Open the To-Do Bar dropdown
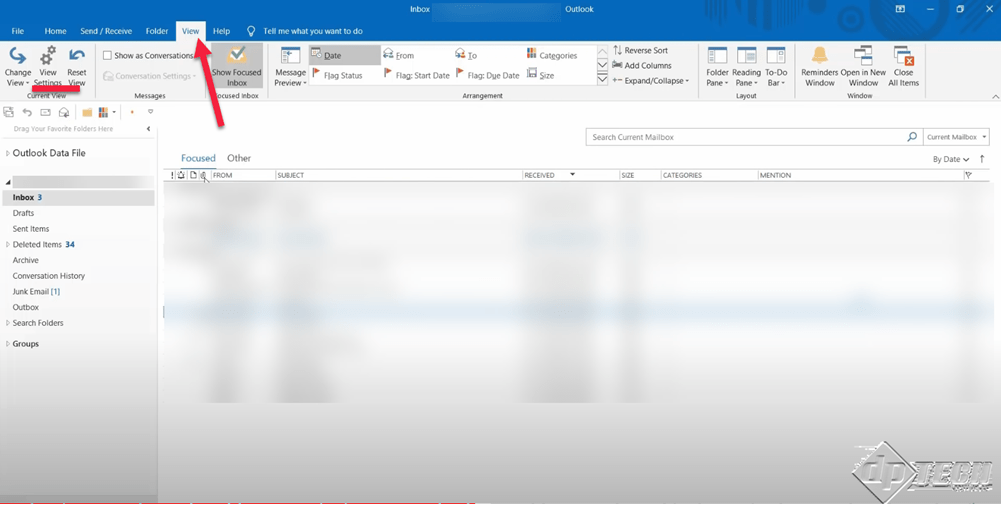The width and height of the screenshot is (1001, 505). pos(776,67)
